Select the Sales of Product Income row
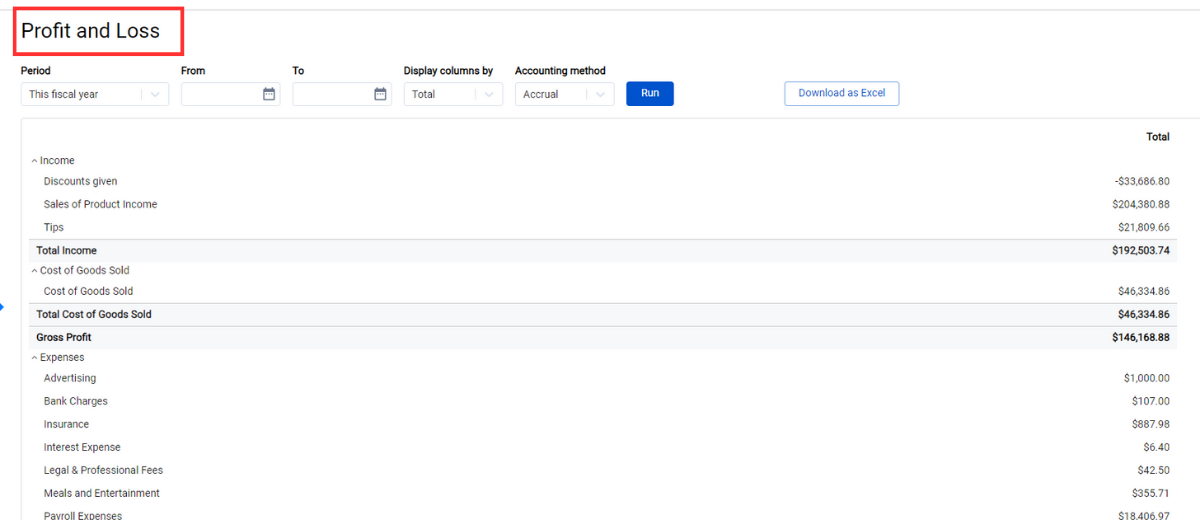This screenshot has width=1200, height=520. (100, 204)
